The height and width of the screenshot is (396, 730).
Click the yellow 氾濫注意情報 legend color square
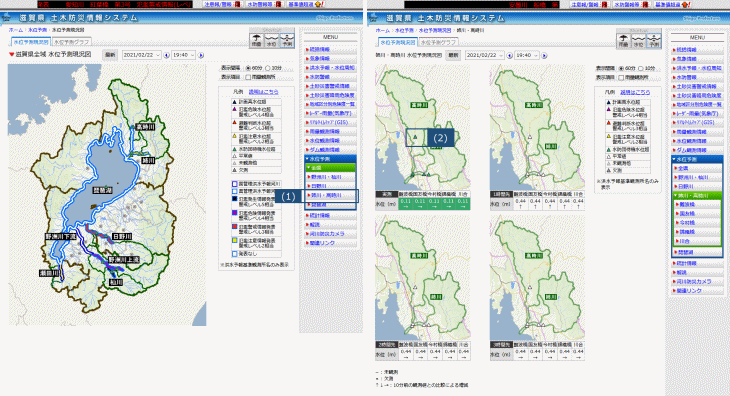click(x=235, y=241)
